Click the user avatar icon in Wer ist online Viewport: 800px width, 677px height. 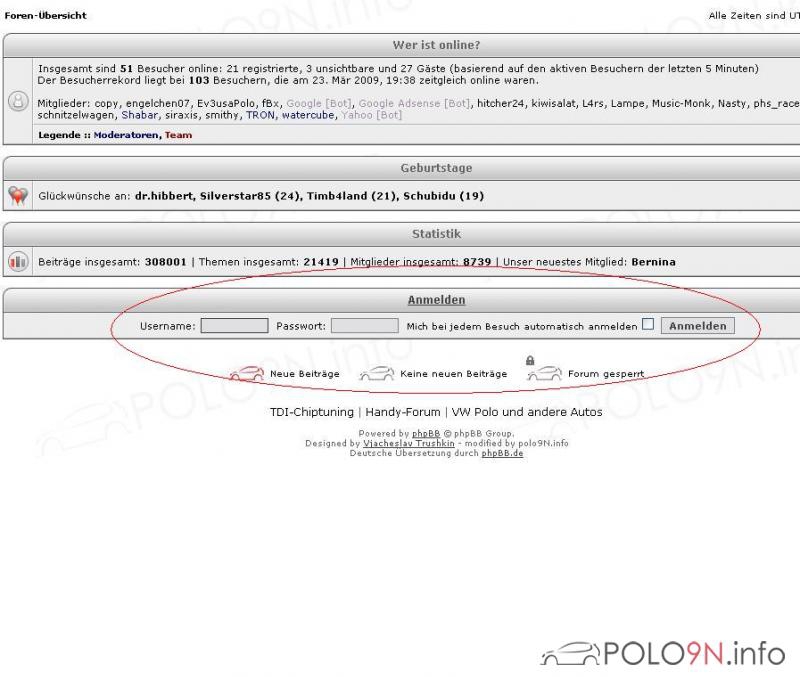[x=18, y=101]
